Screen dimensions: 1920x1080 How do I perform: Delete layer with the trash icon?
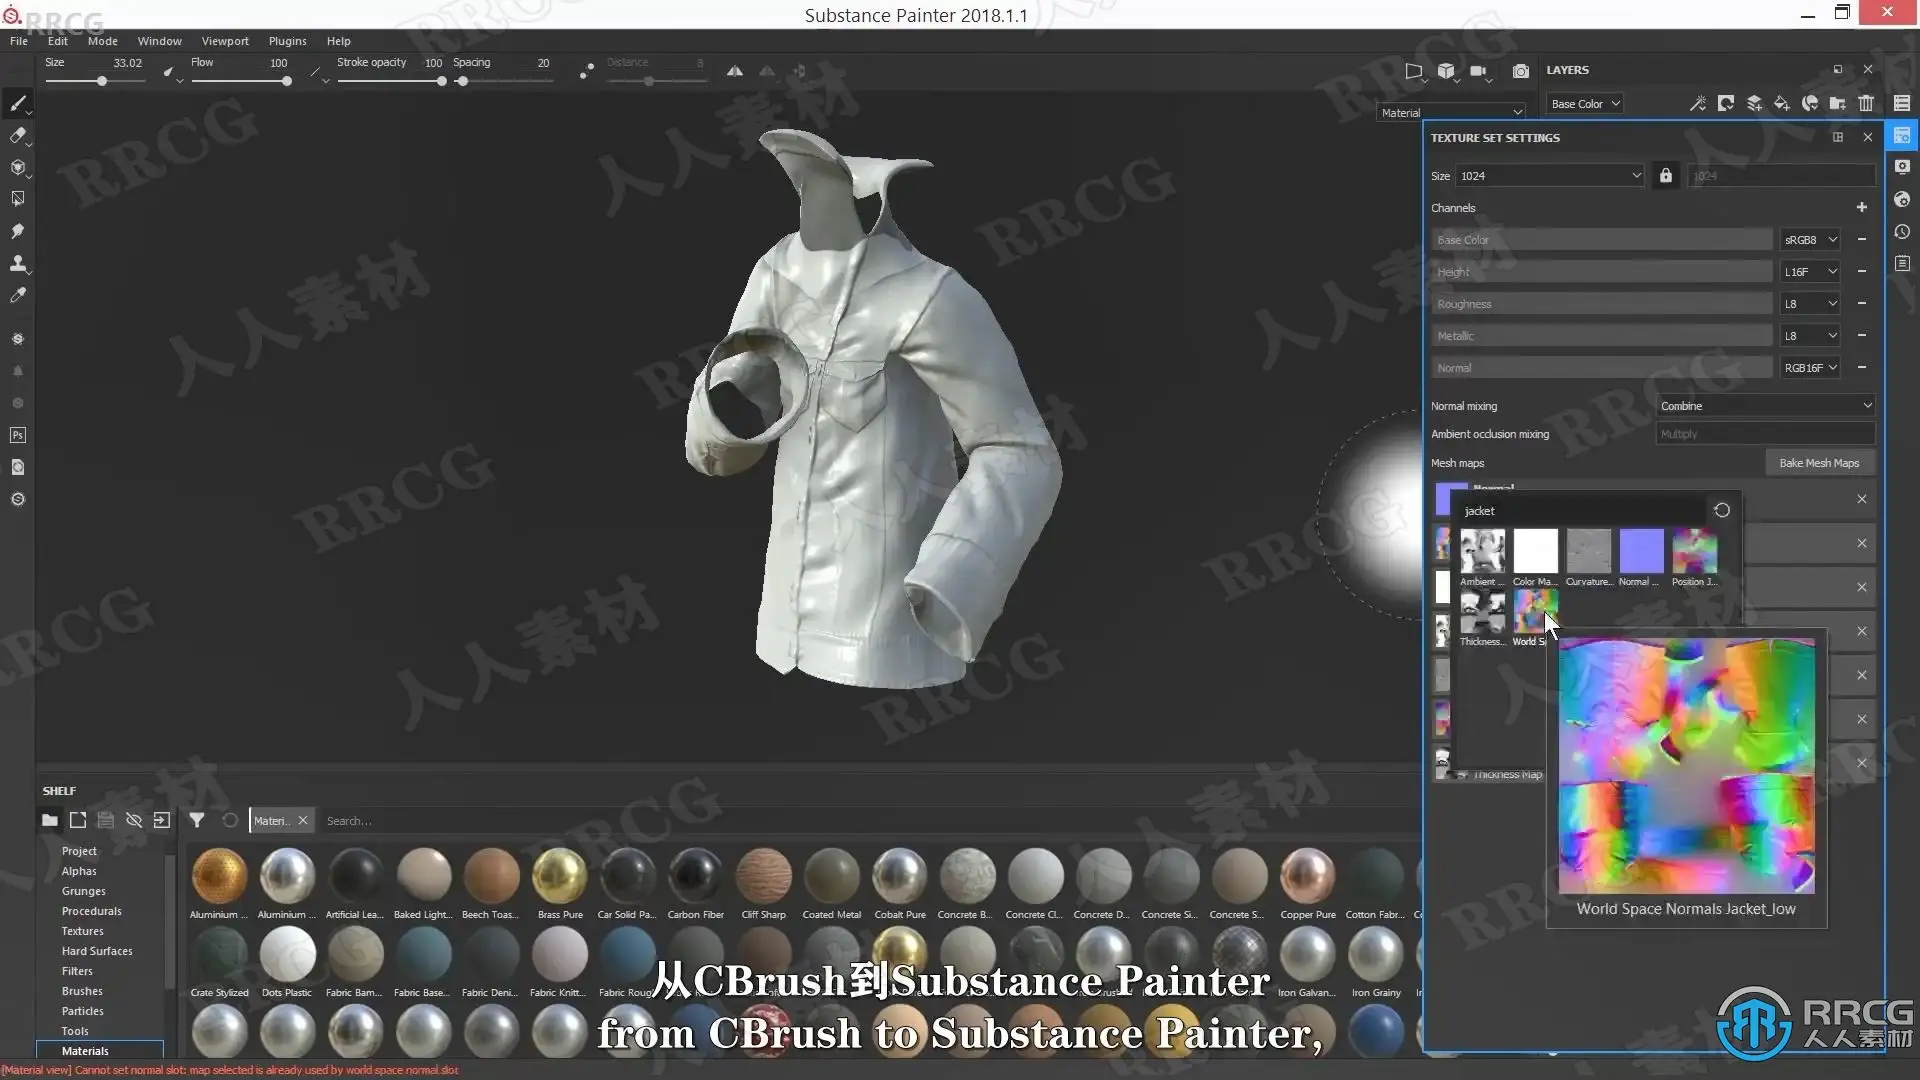pyautogui.click(x=1866, y=103)
